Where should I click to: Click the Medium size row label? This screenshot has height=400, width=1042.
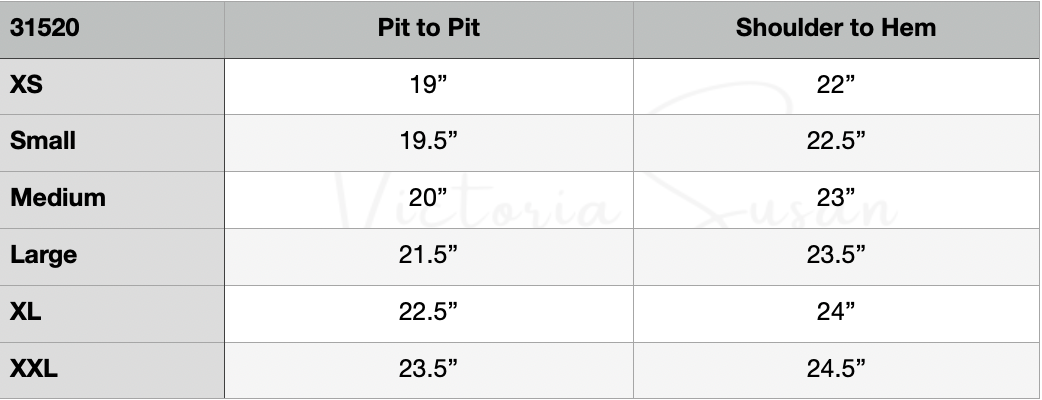click(x=58, y=198)
